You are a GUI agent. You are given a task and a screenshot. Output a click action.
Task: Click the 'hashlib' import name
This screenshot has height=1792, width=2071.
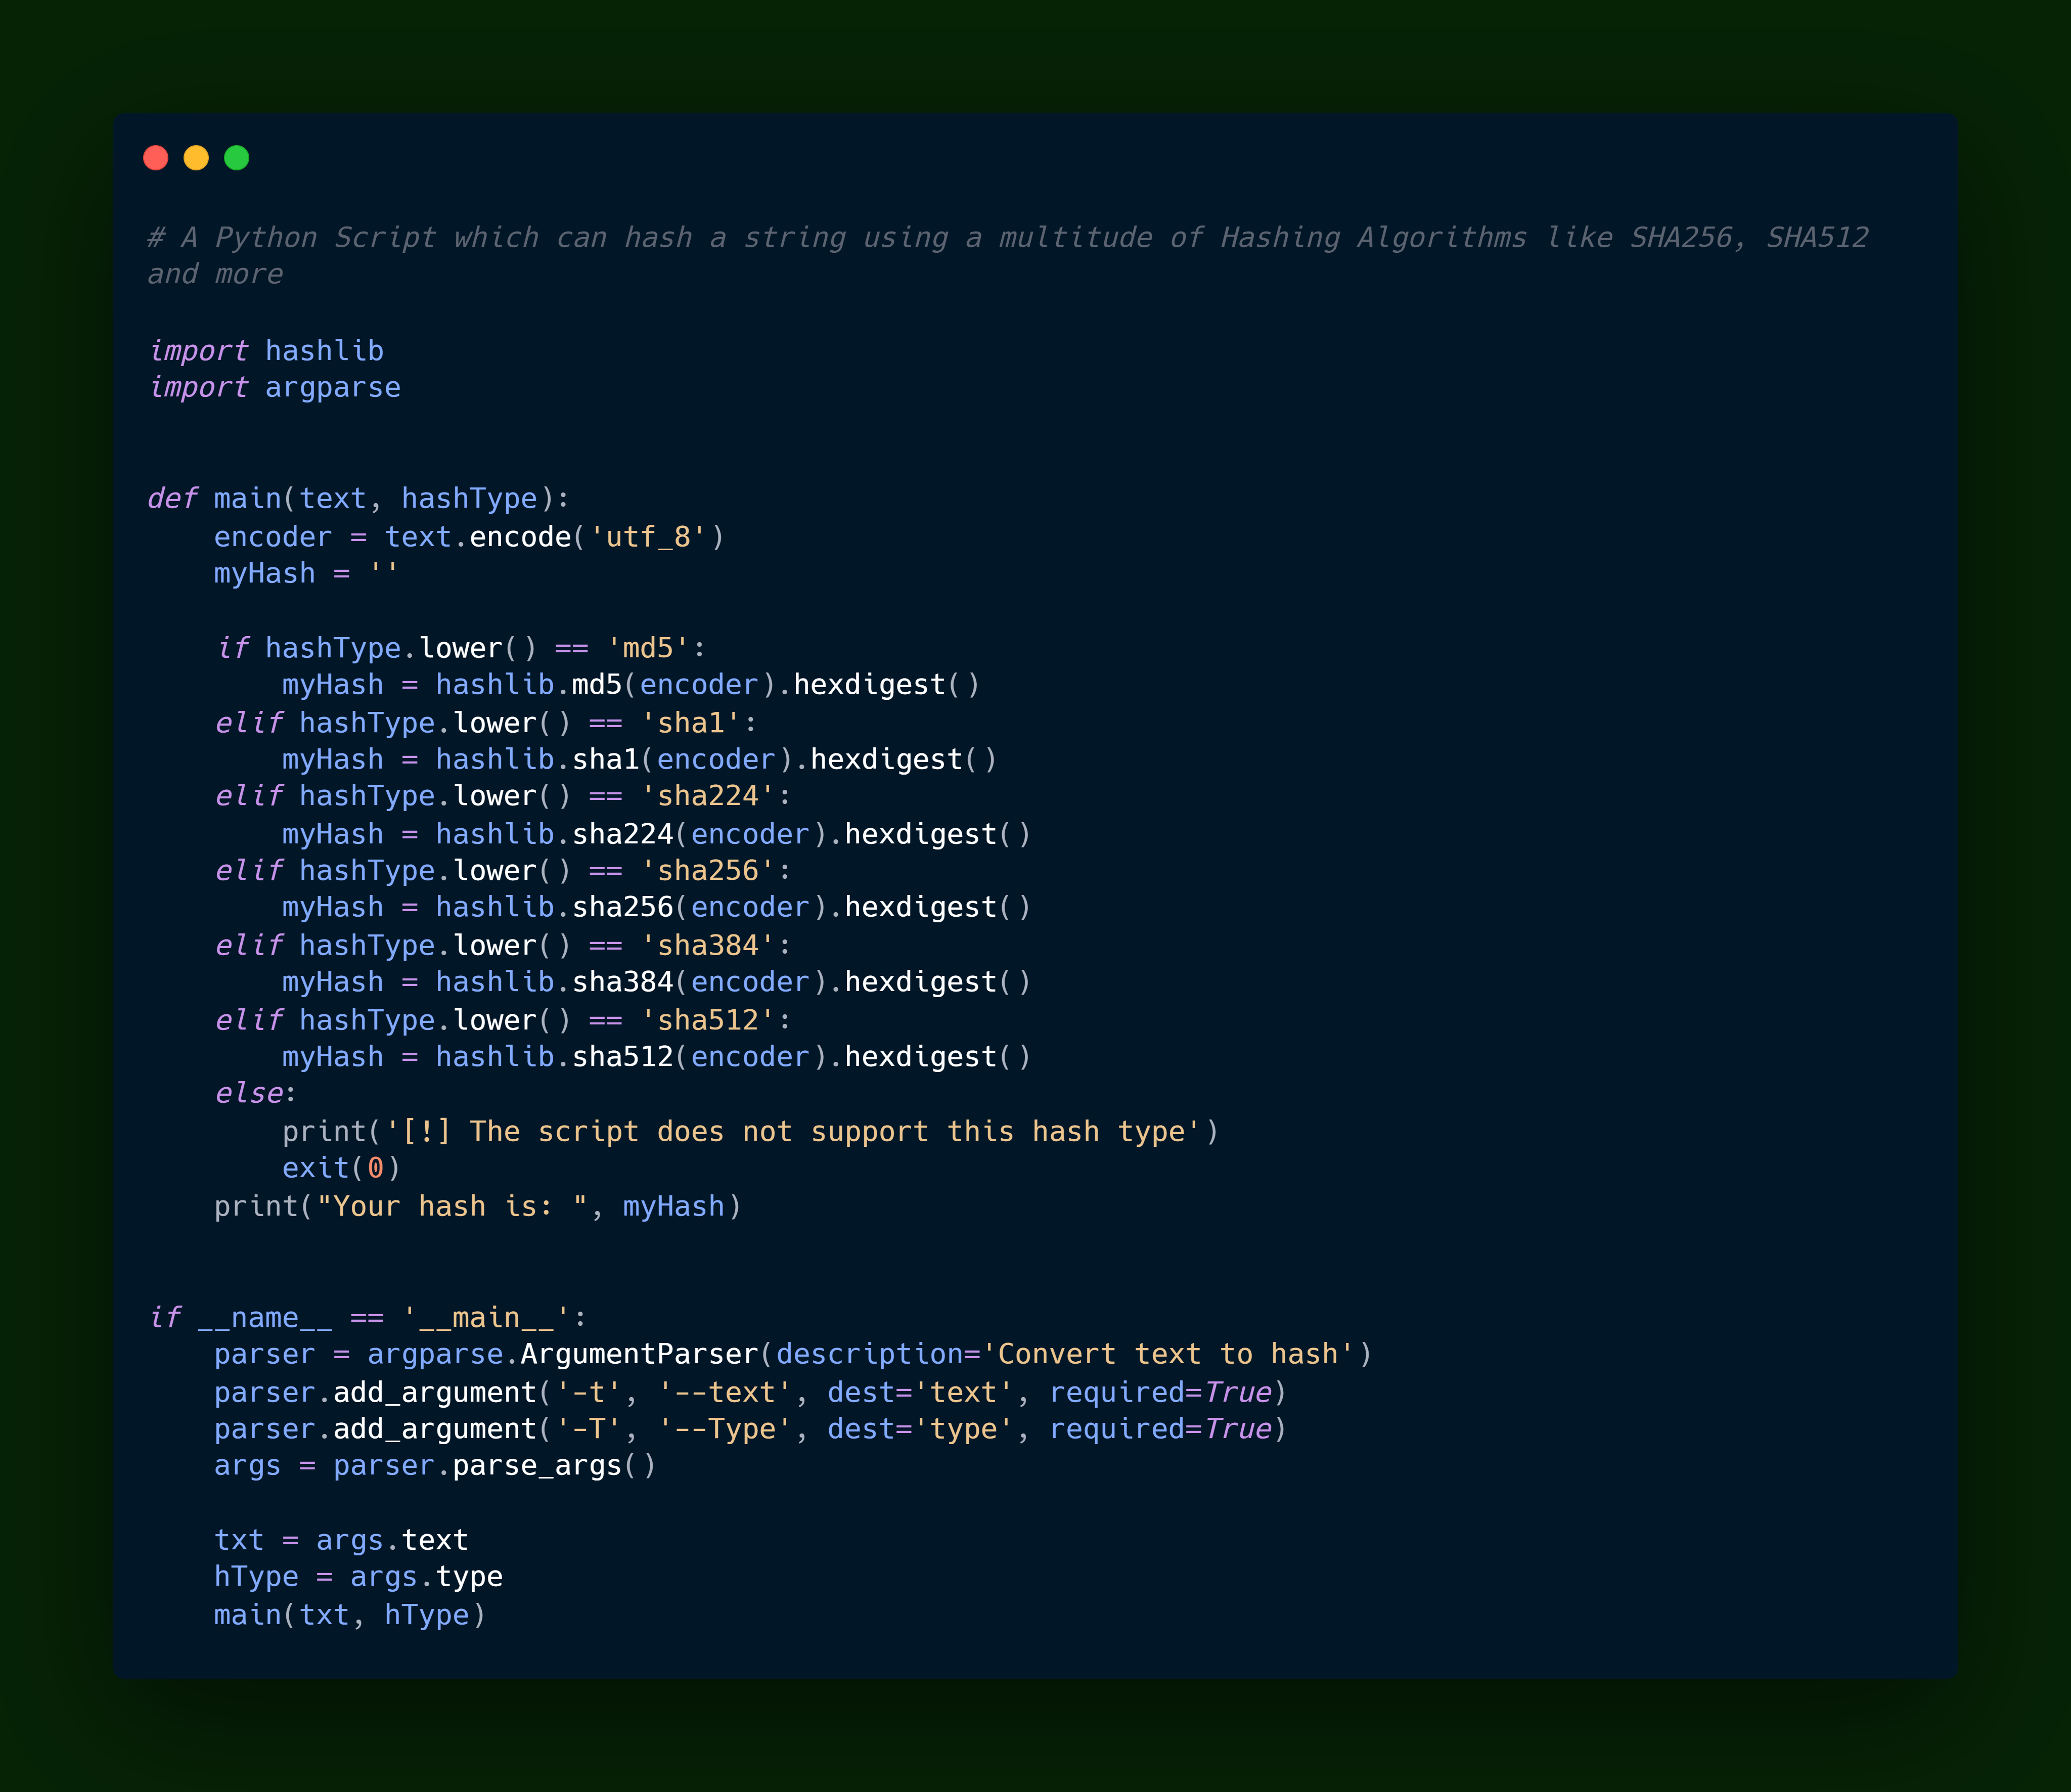click(x=324, y=351)
